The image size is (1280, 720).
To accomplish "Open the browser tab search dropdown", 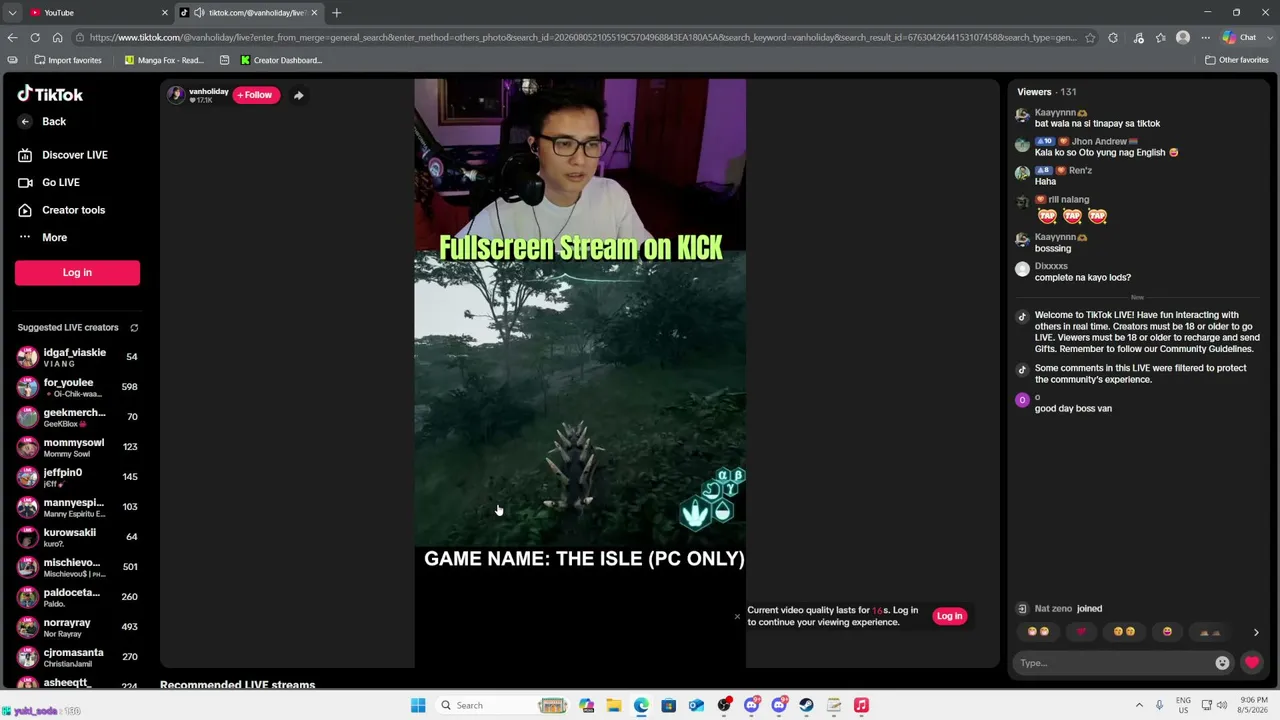I will coord(12,13).
